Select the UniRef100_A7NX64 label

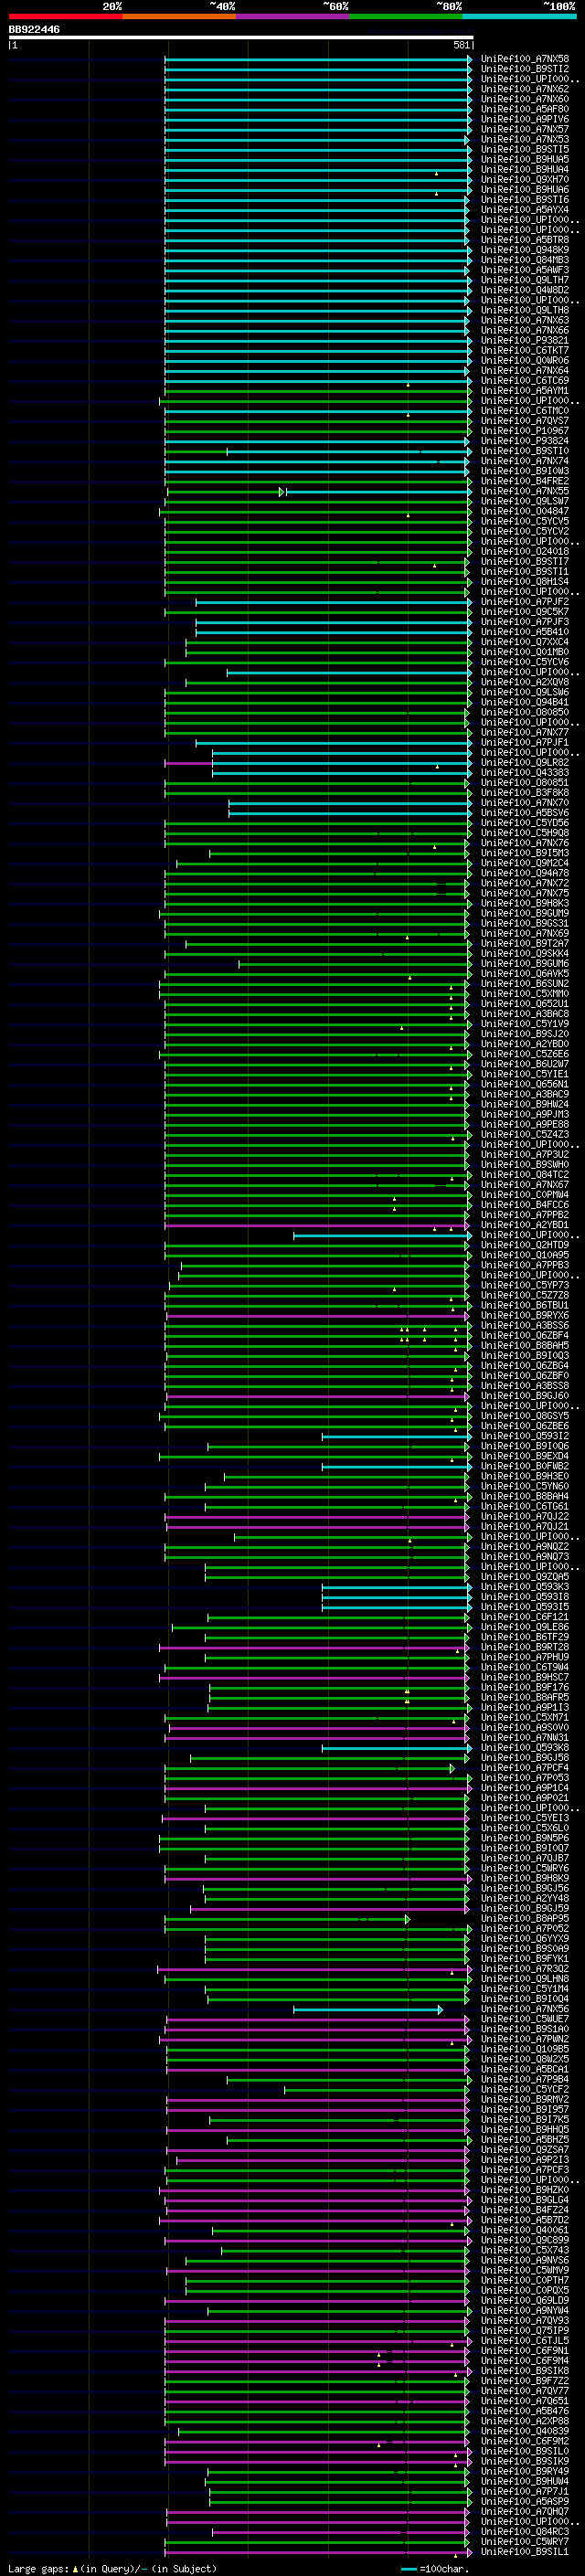525,370
